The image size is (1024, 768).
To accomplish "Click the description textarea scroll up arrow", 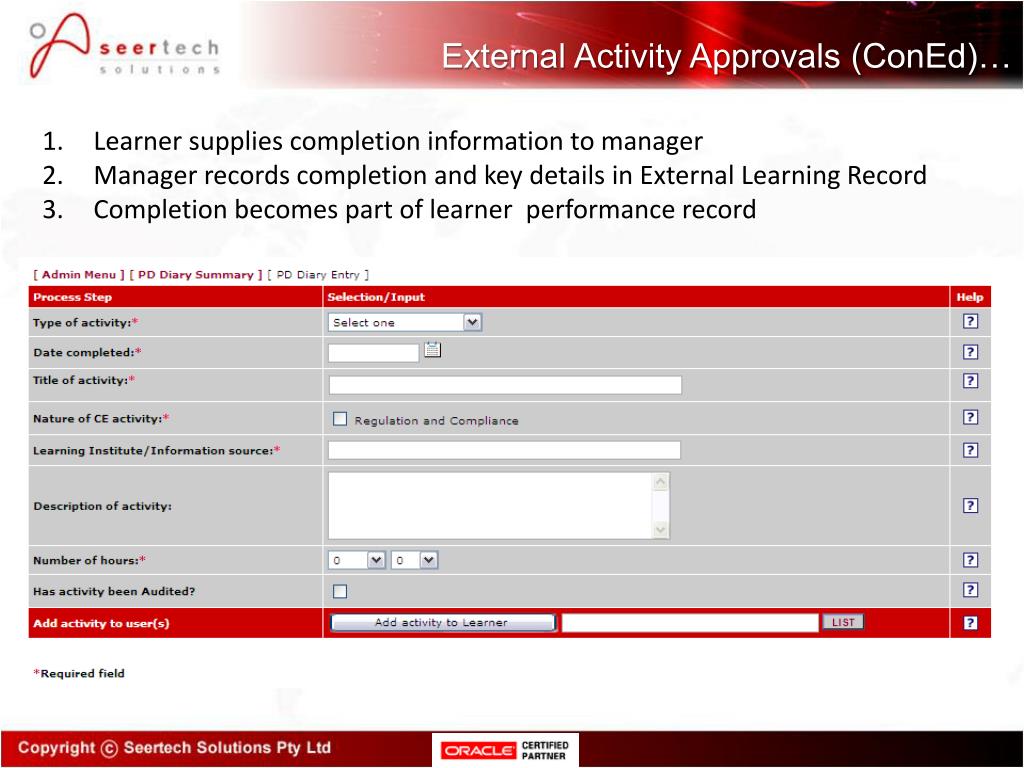I will click(661, 482).
